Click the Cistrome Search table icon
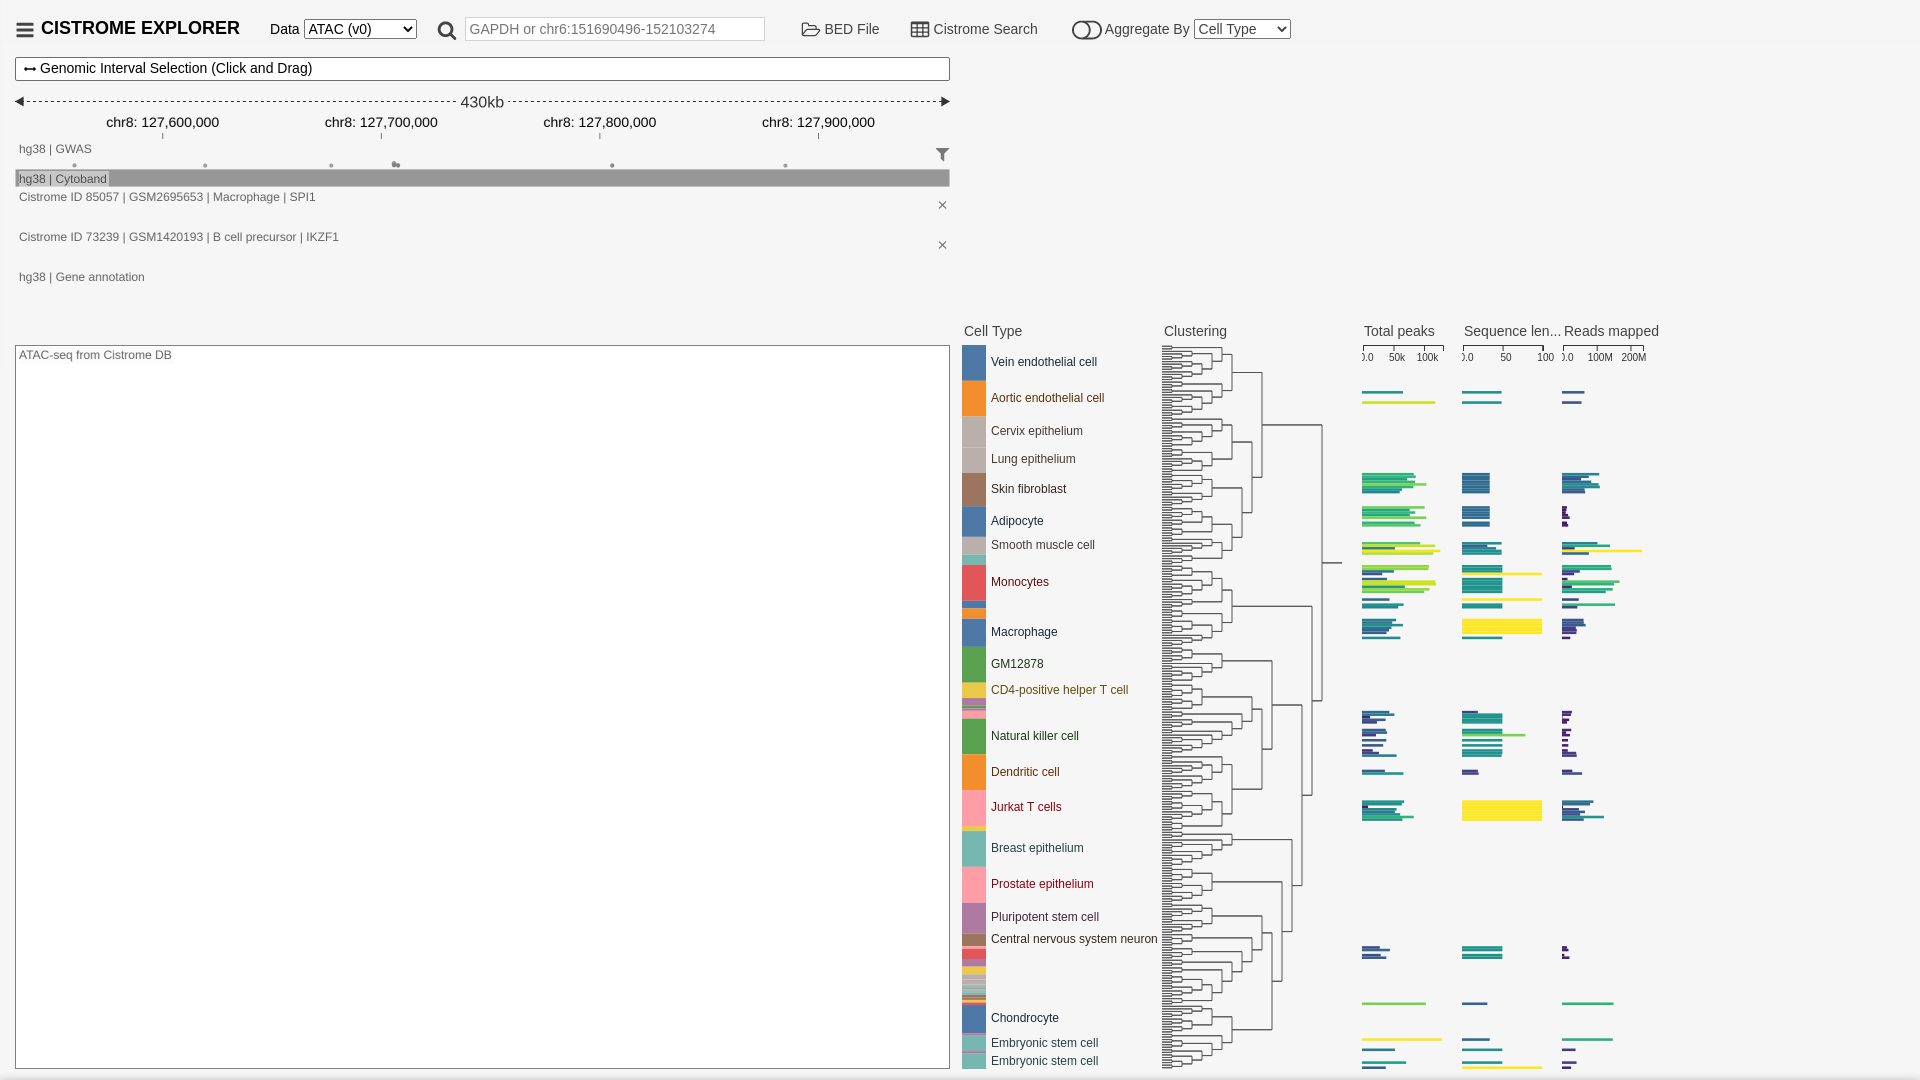The image size is (1920, 1080). click(919, 29)
